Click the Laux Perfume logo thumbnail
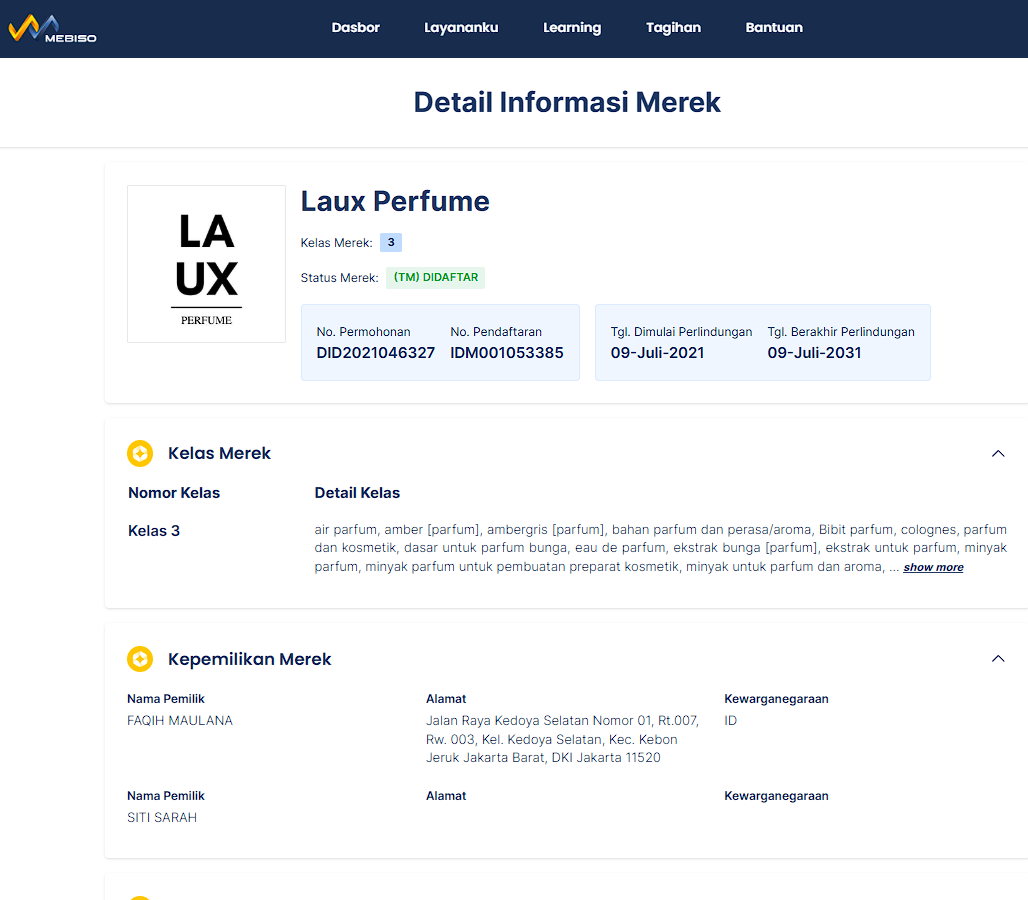 click(207, 264)
